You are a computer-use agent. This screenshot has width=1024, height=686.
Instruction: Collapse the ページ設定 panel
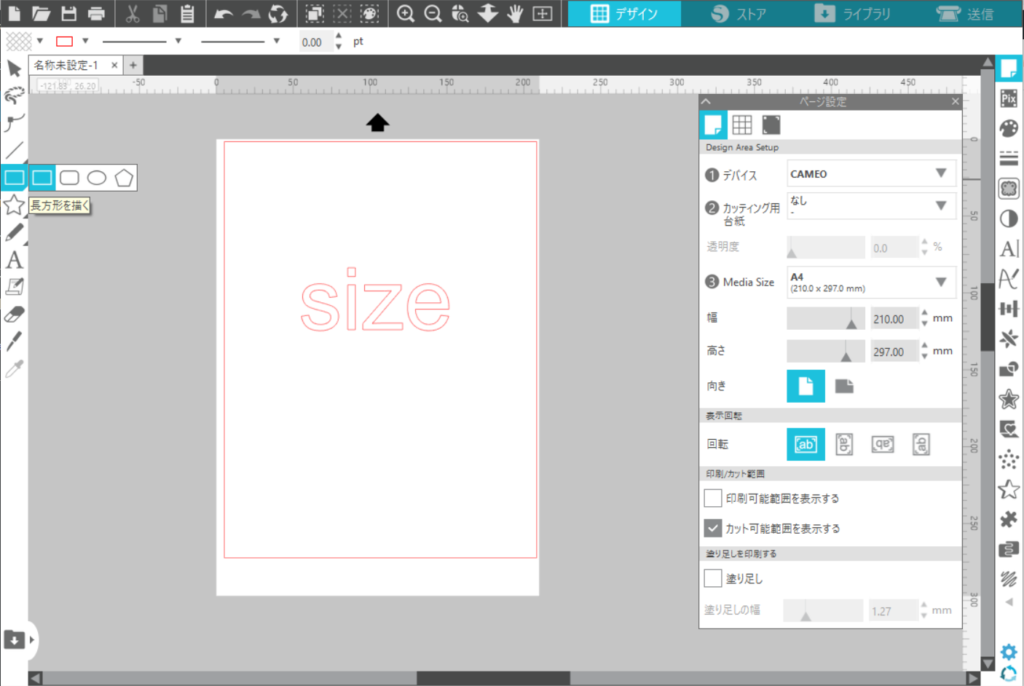click(x=706, y=101)
